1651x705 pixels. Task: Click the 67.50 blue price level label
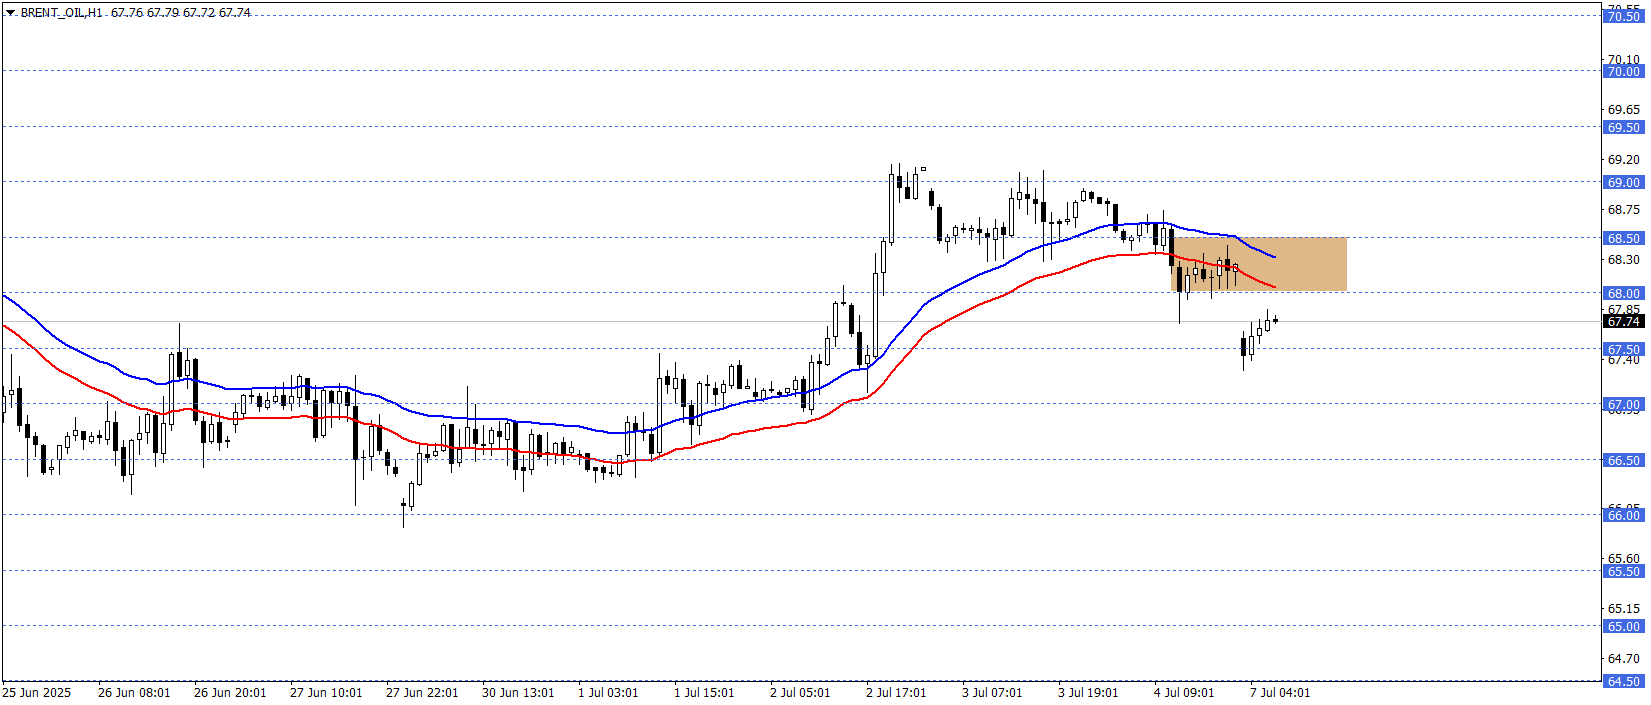coord(1623,349)
